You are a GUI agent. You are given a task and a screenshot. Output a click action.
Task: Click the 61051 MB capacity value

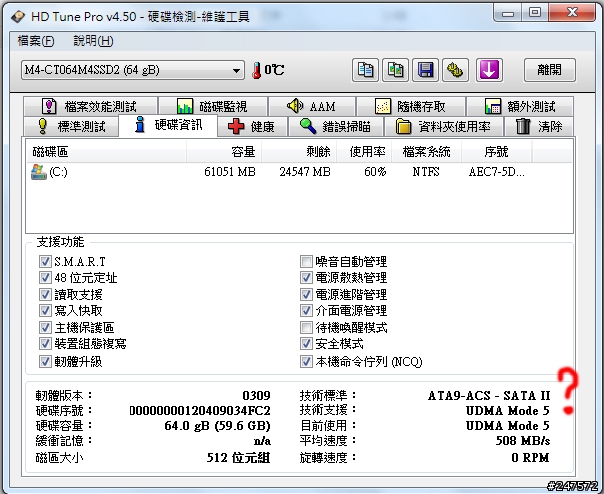coord(230,172)
